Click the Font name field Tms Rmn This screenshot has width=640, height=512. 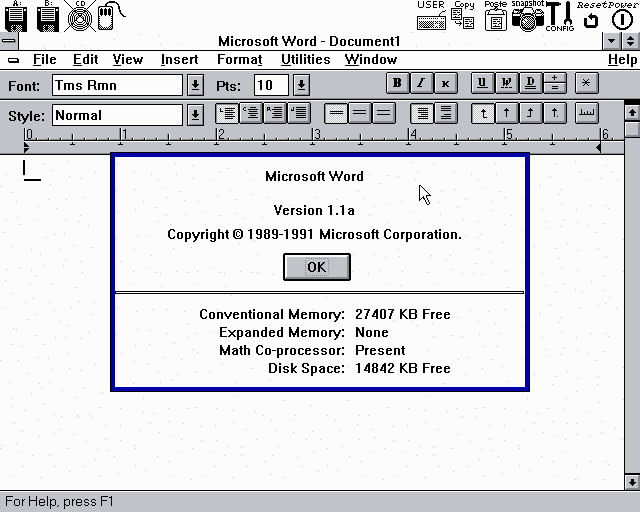coord(117,85)
